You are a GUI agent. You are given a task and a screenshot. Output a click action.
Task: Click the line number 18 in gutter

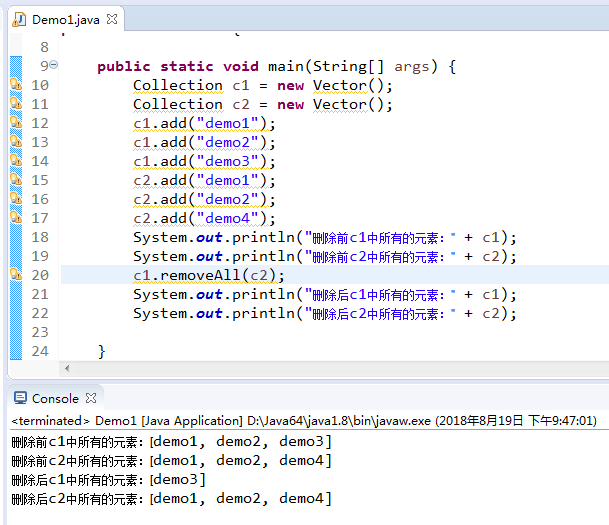pos(40,237)
